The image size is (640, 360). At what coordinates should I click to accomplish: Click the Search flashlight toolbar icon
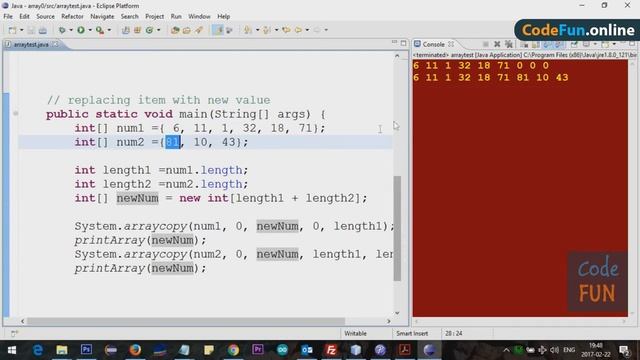point(199,30)
